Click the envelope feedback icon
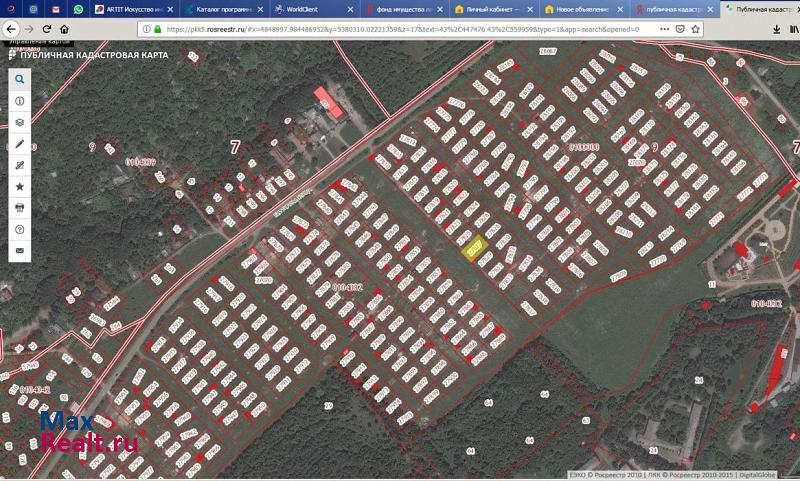 [19, 249]
